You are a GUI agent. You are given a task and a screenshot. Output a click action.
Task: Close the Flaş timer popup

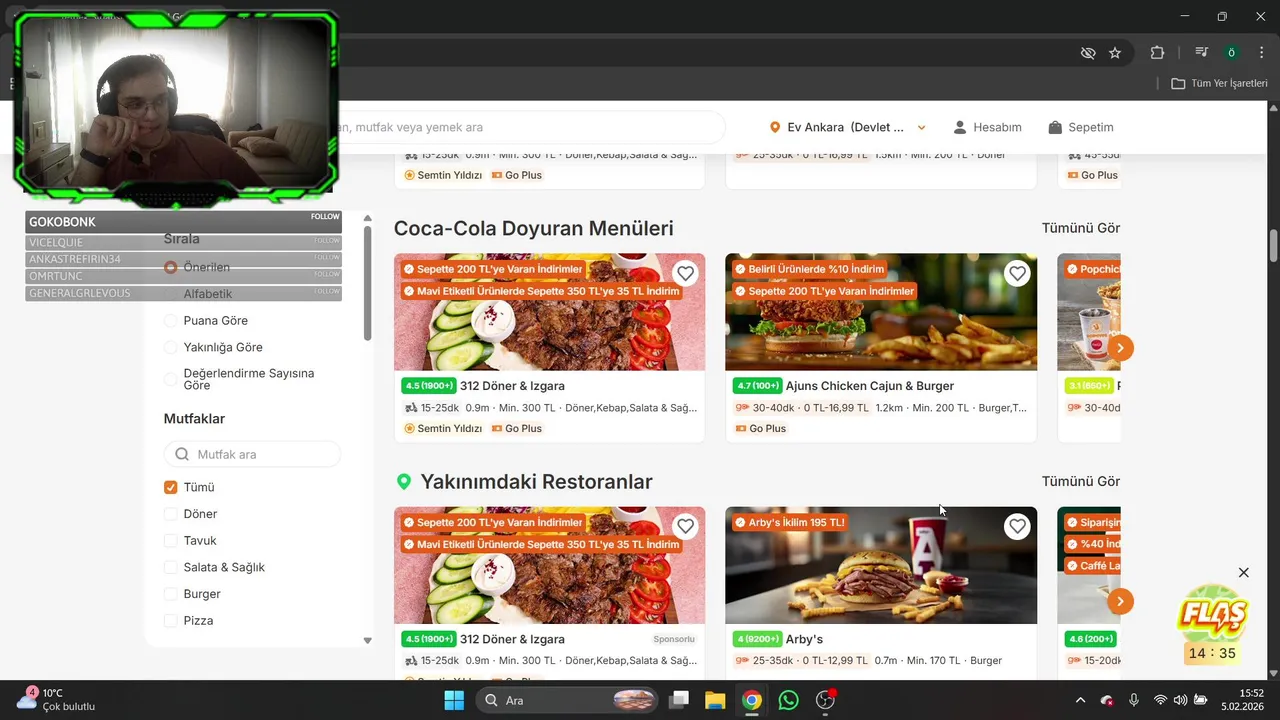point(1243,573)
